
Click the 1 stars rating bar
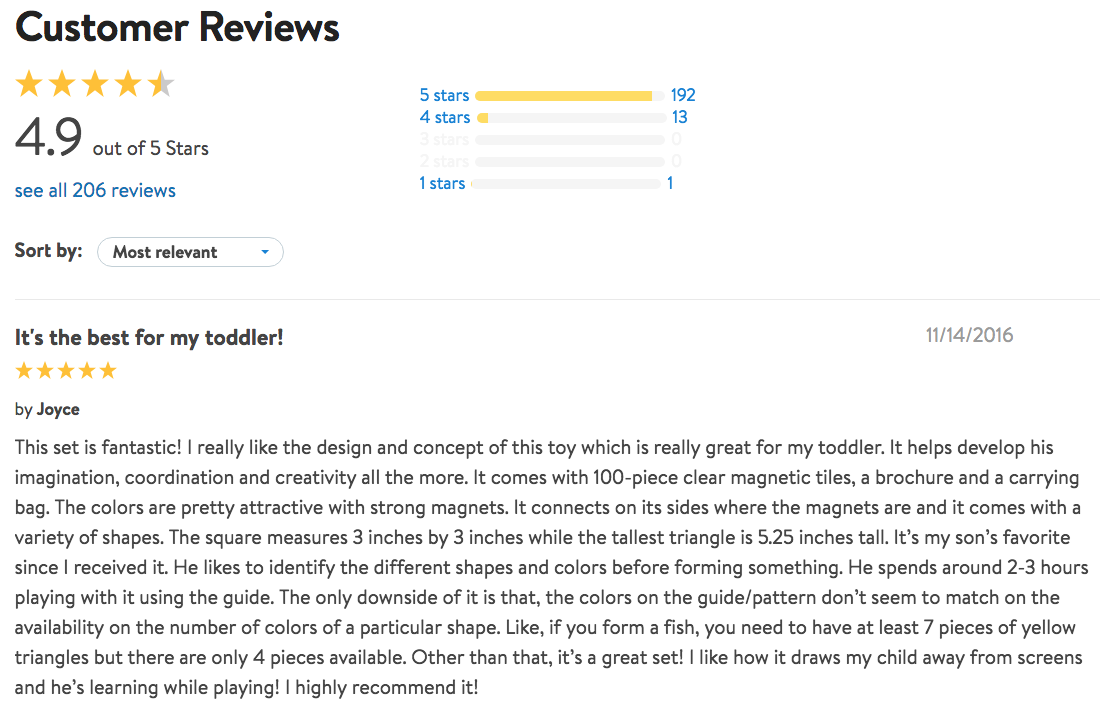[568, 184]
